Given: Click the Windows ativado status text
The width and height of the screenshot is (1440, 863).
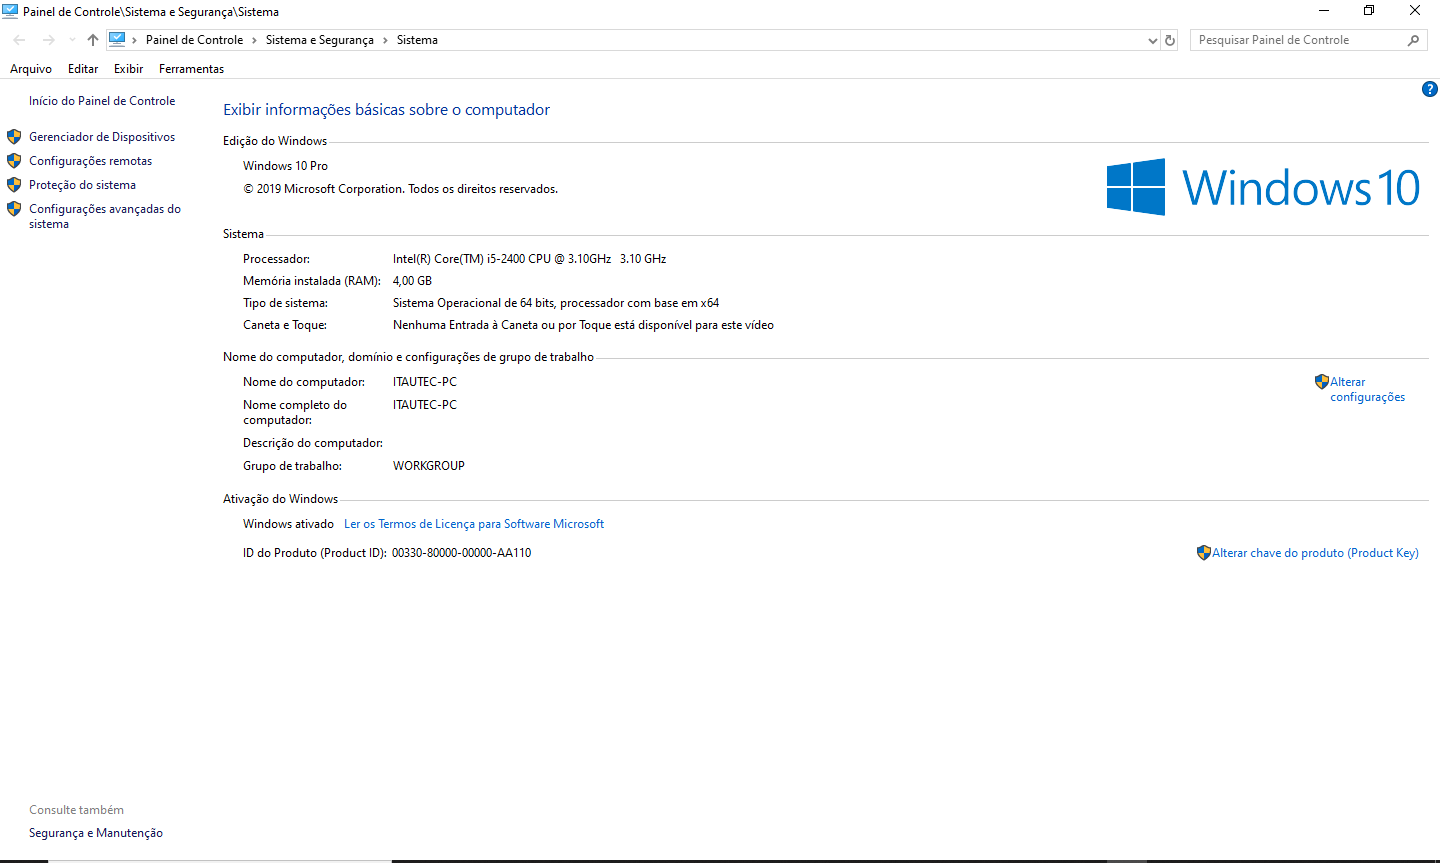Looking at the screenshot, I should tap(288, 524).
